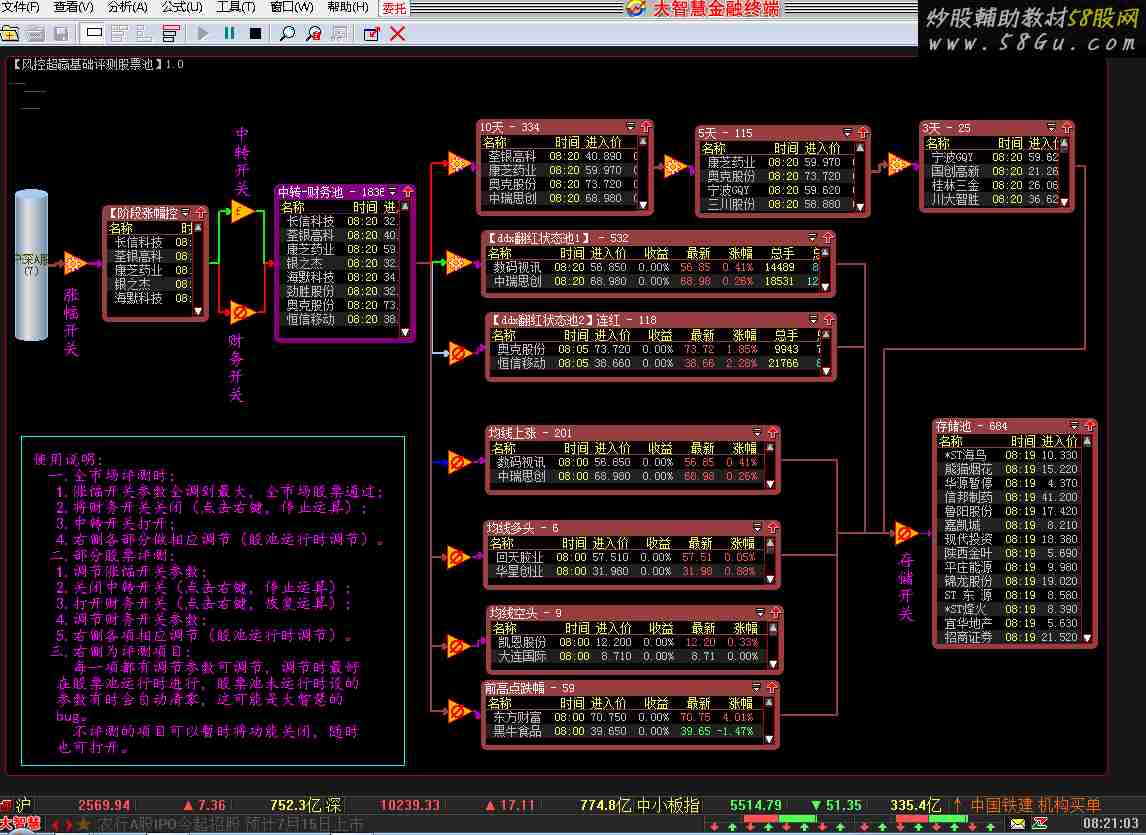
Task: Toggle the 中转开关 triangle node
Action: [x=242, y=211]
